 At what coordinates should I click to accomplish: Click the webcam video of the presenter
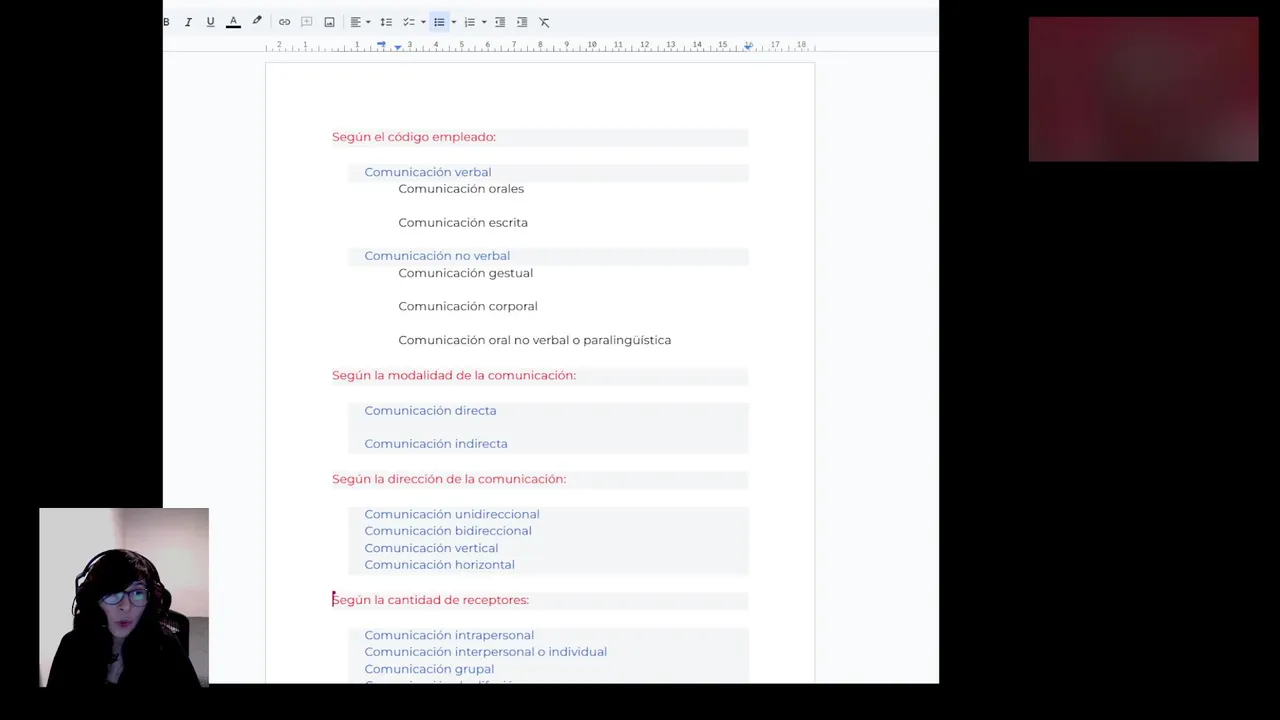pyautogui.click(x=124, y=597)
